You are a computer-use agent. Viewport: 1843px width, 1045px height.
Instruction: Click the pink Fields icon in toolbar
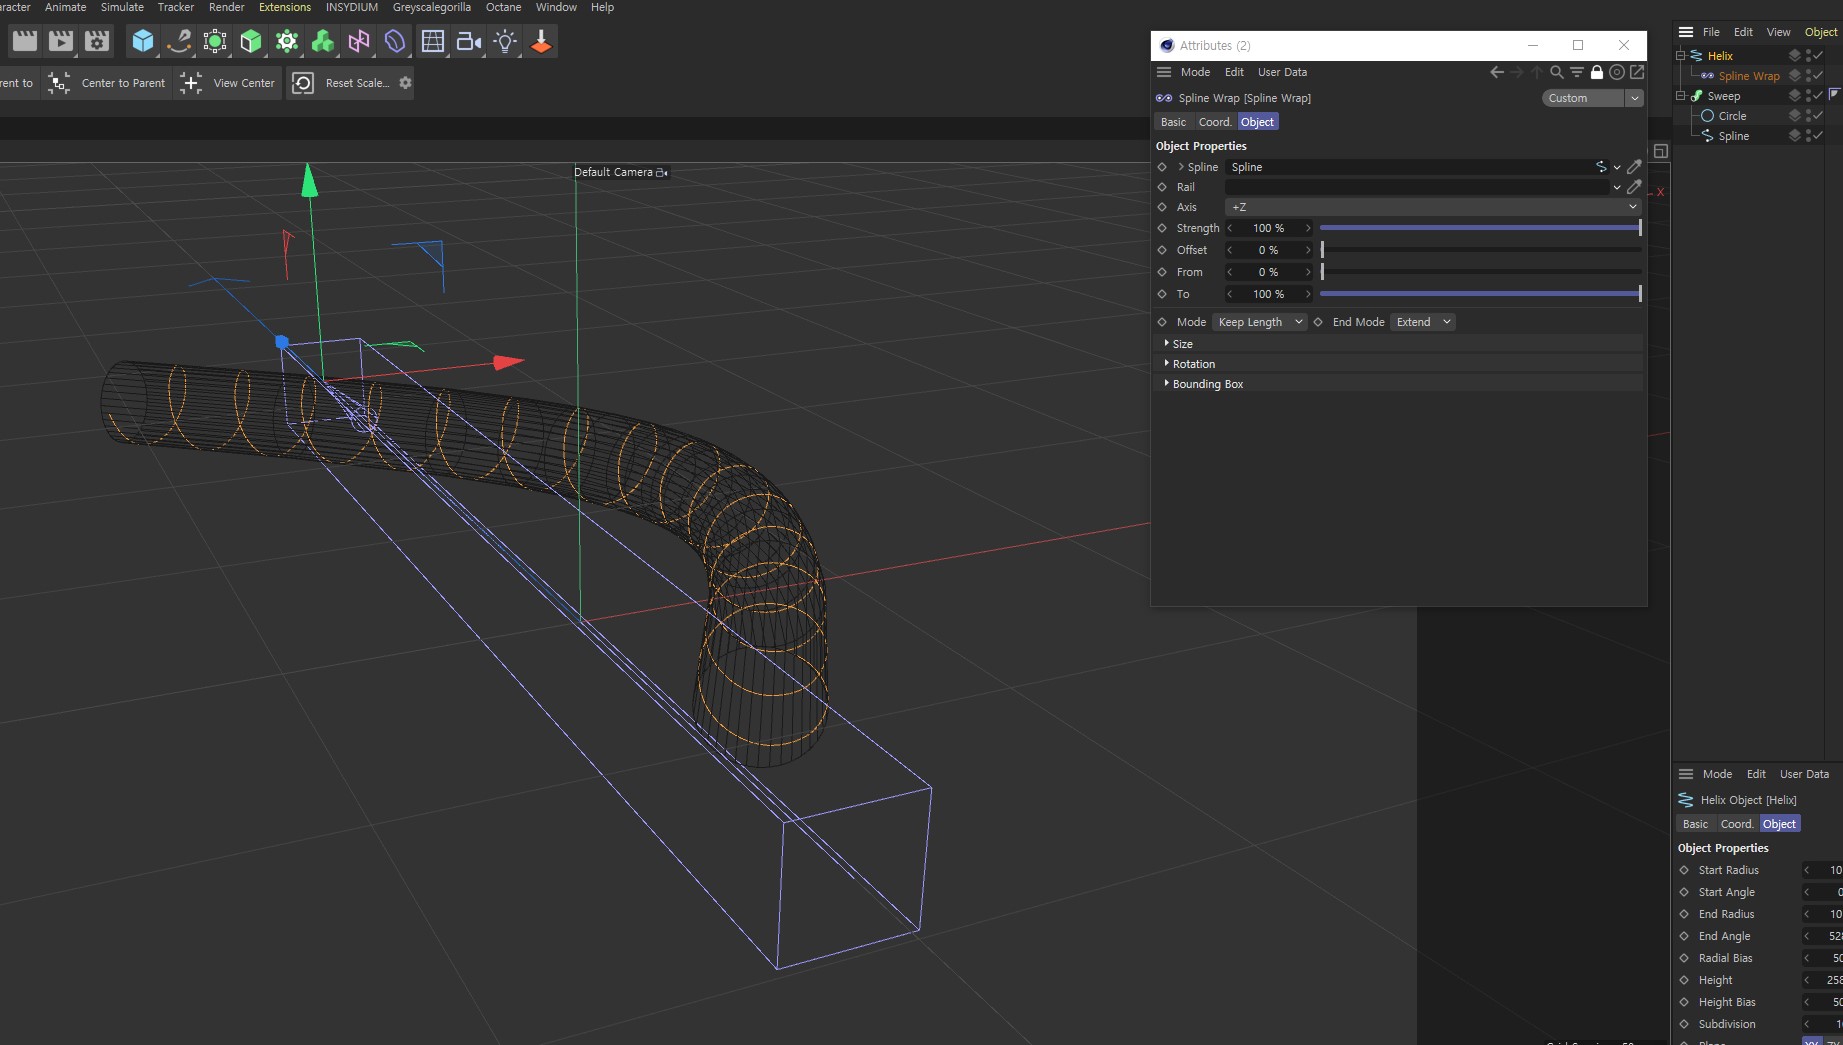click(x=359, y=41)
